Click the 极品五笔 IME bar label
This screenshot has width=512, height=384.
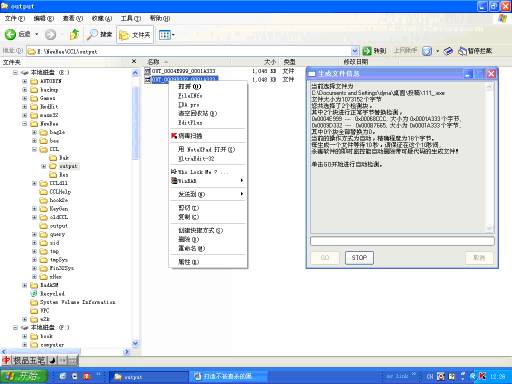tap(29, 360)
